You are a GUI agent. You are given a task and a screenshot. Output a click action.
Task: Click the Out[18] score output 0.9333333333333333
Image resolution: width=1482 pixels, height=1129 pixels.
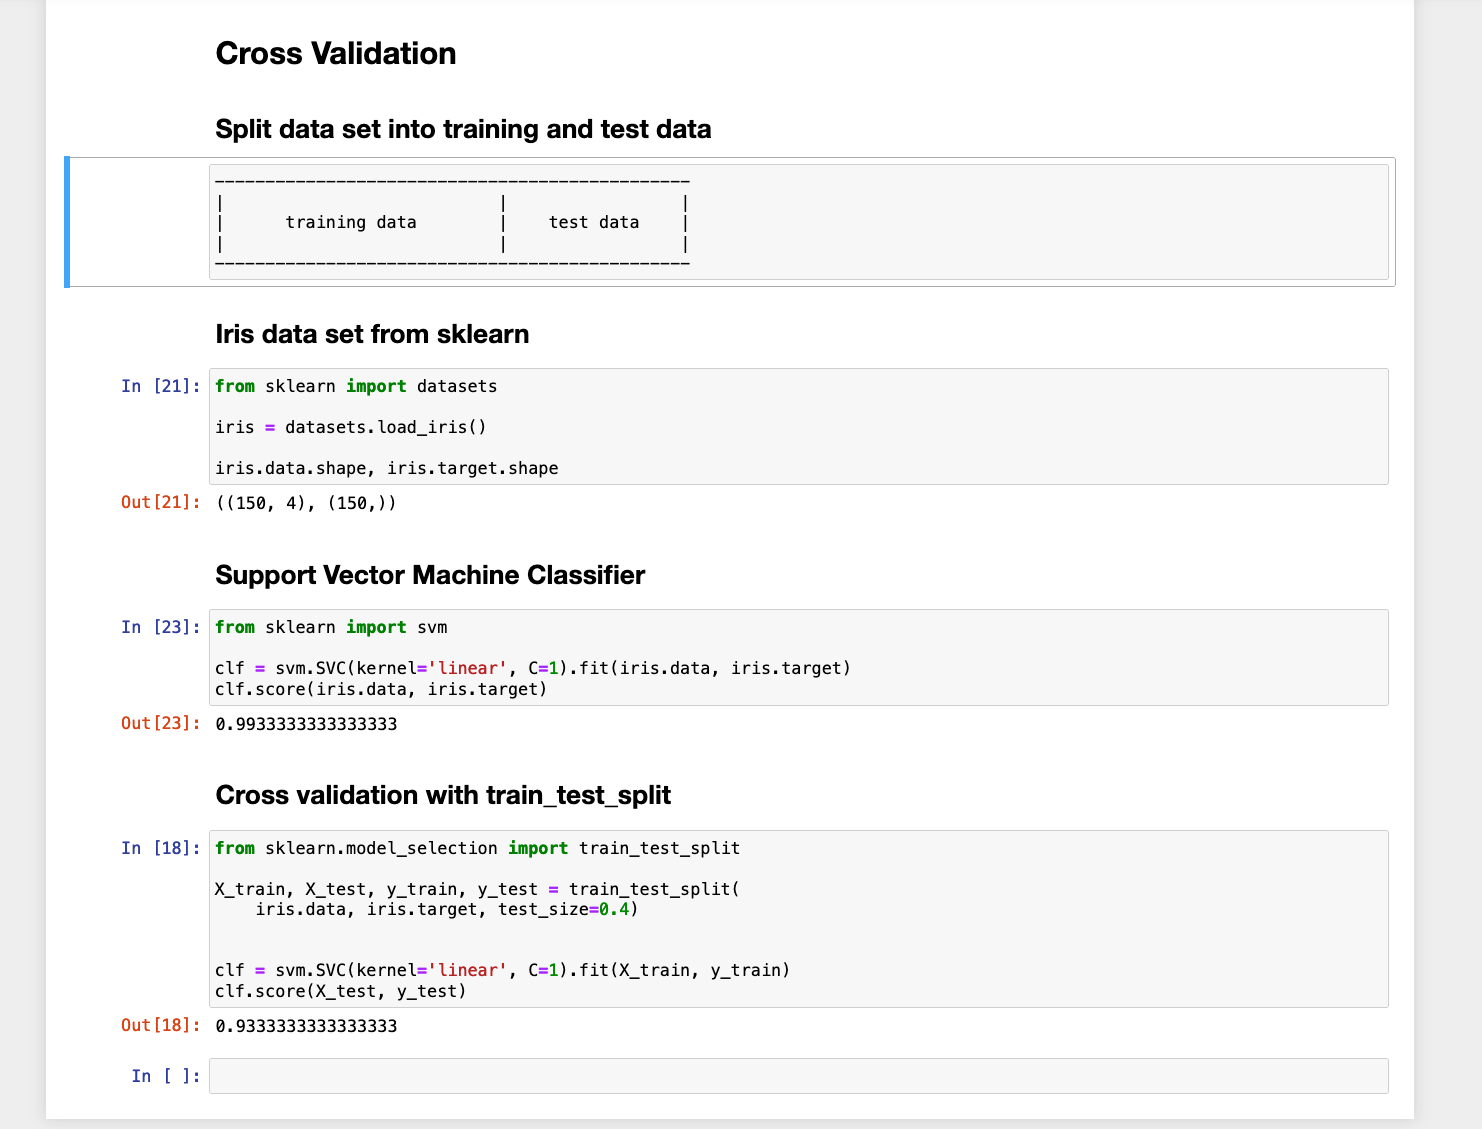(x=305, y=1025)
